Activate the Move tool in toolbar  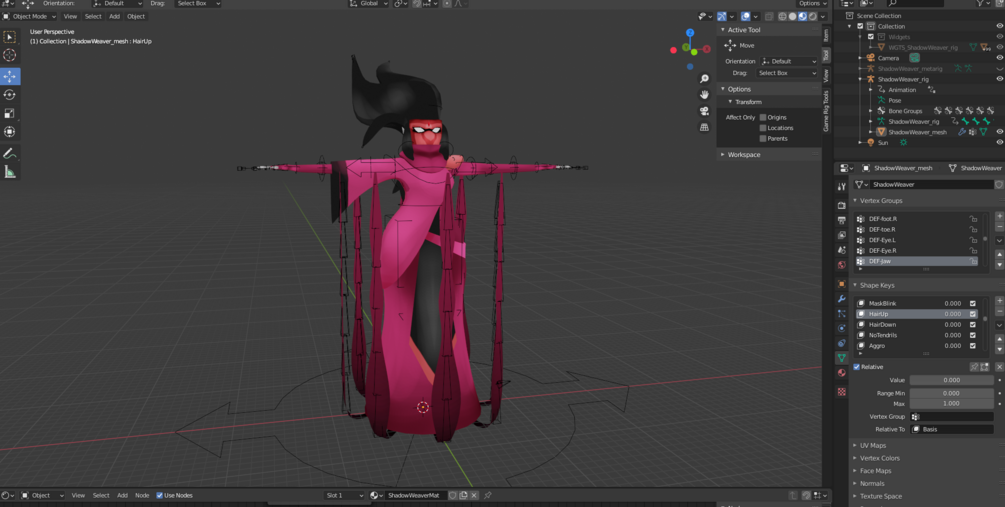[10, 76]
